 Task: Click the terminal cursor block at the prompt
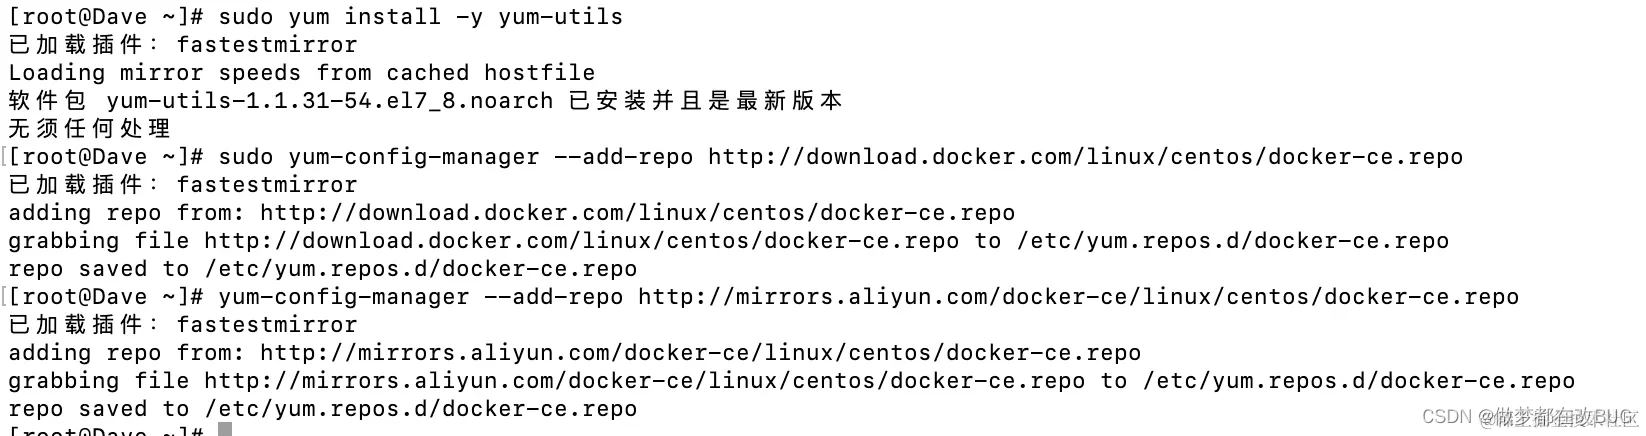pyautogui.click(x=225, y=430)
